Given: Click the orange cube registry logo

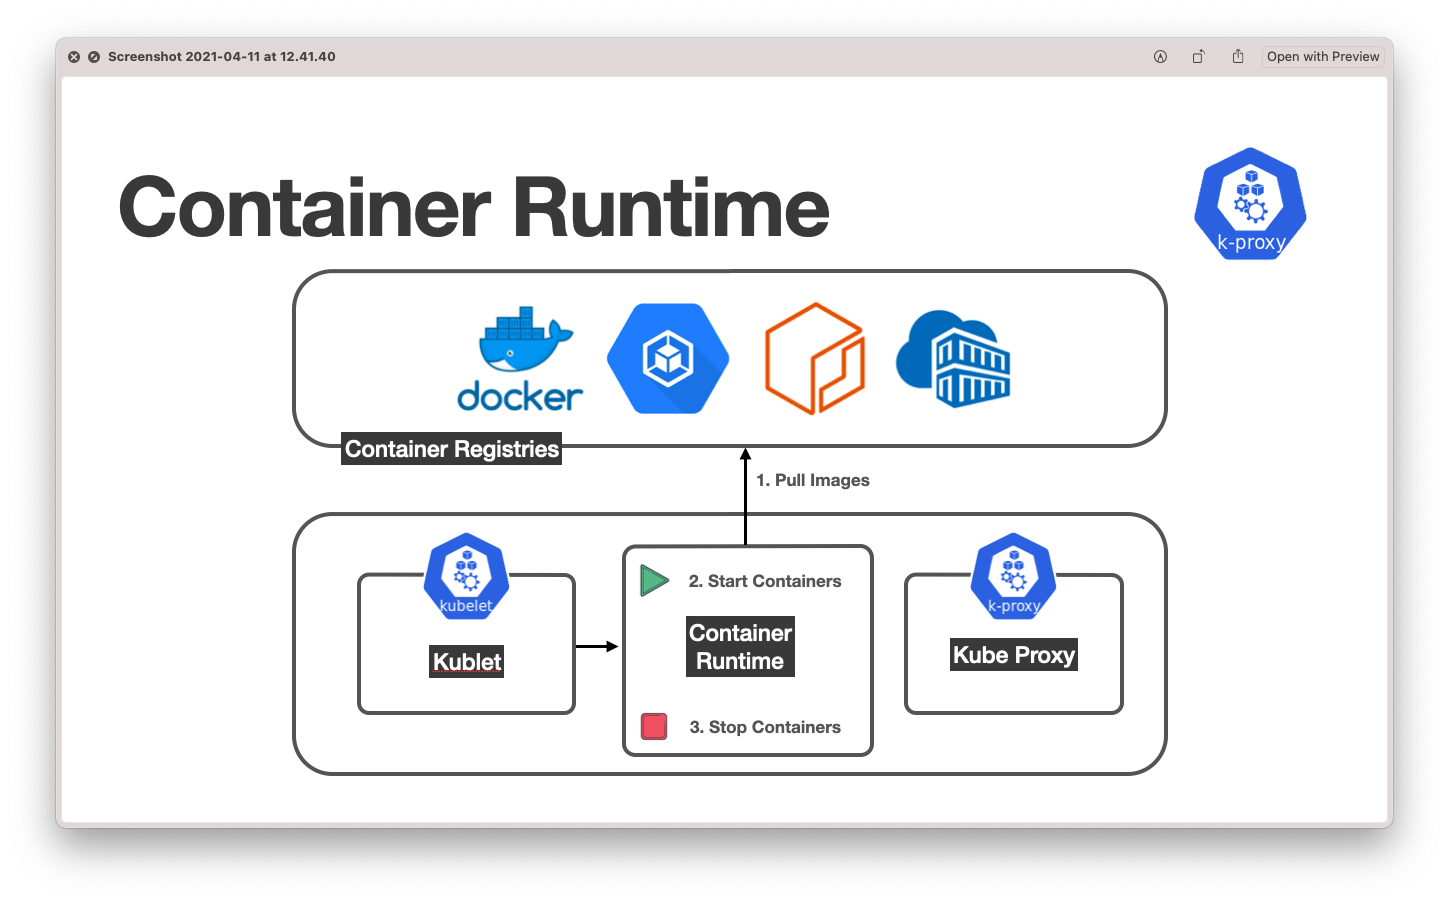Looking at the screenshot, I should coord(814,359).
